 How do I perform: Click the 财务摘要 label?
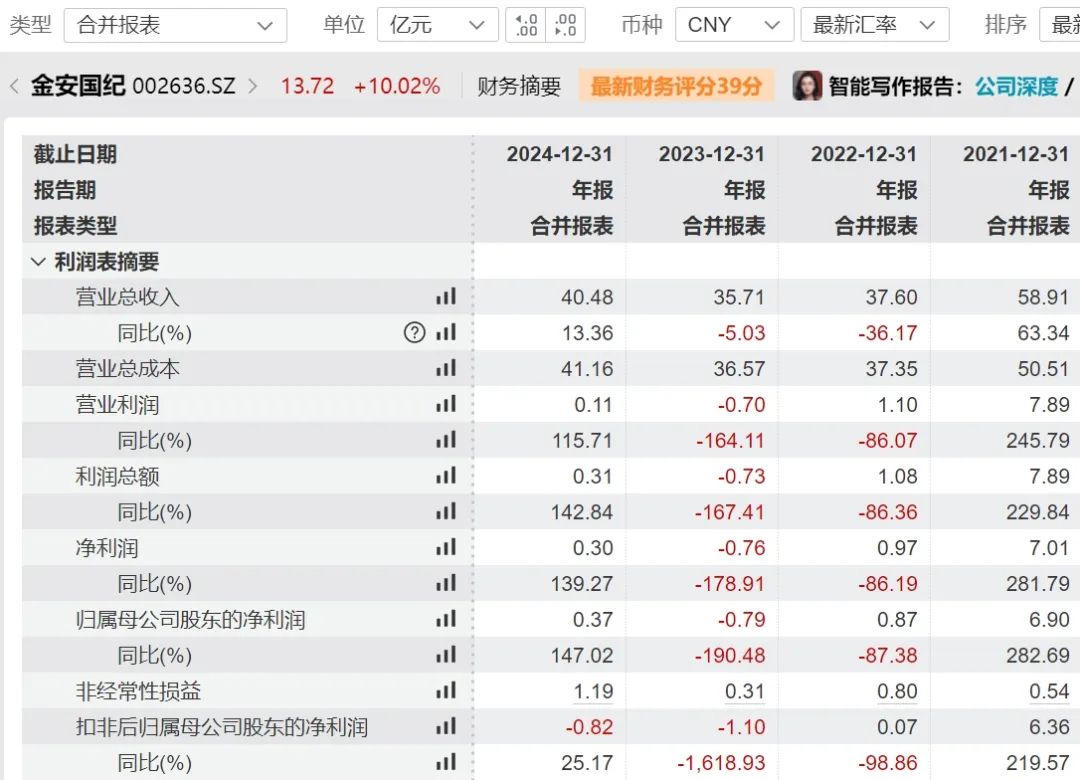coord(519,86)
